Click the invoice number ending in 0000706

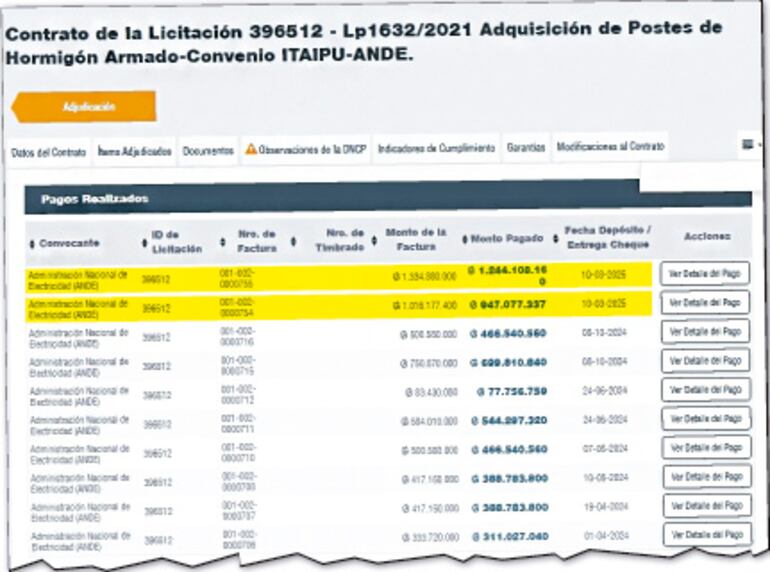[x=240, y=539]
